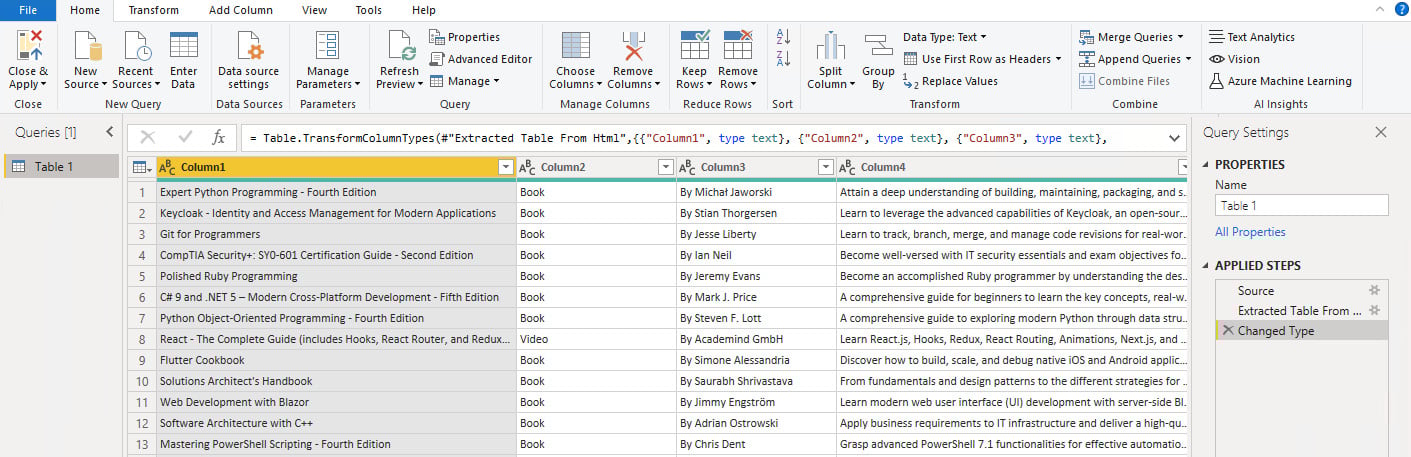Switch to the Help tab
The height and width of the screenshot is (457, 1411).
pos(423,10)
